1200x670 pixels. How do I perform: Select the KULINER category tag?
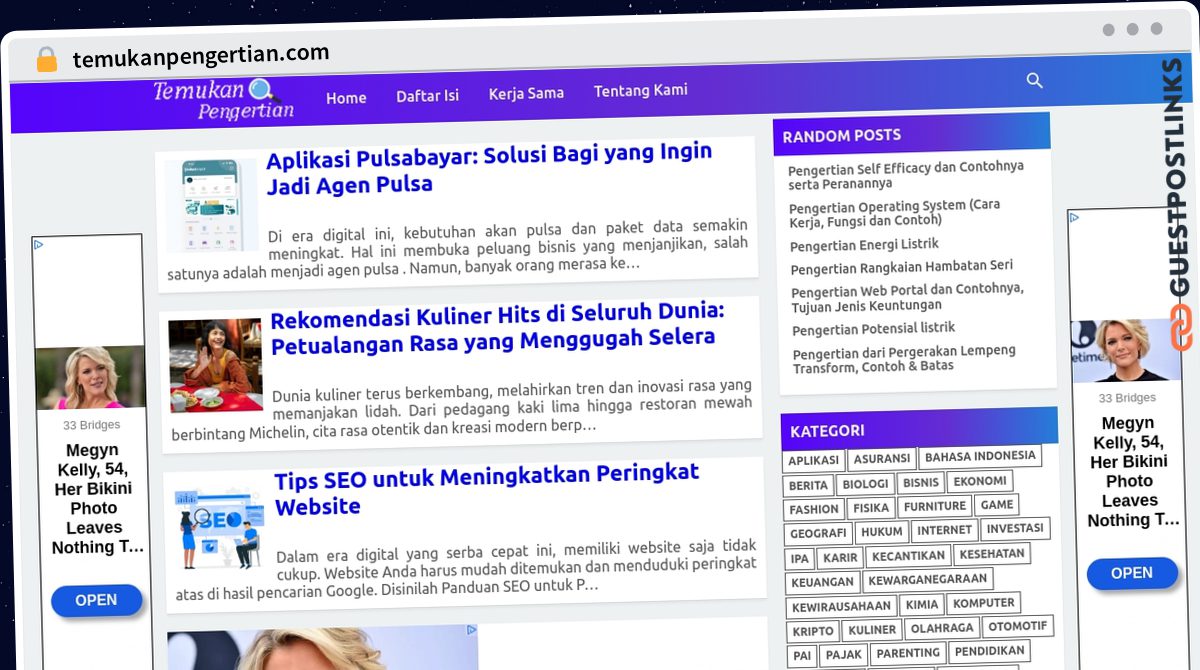(x=872, y=630)
